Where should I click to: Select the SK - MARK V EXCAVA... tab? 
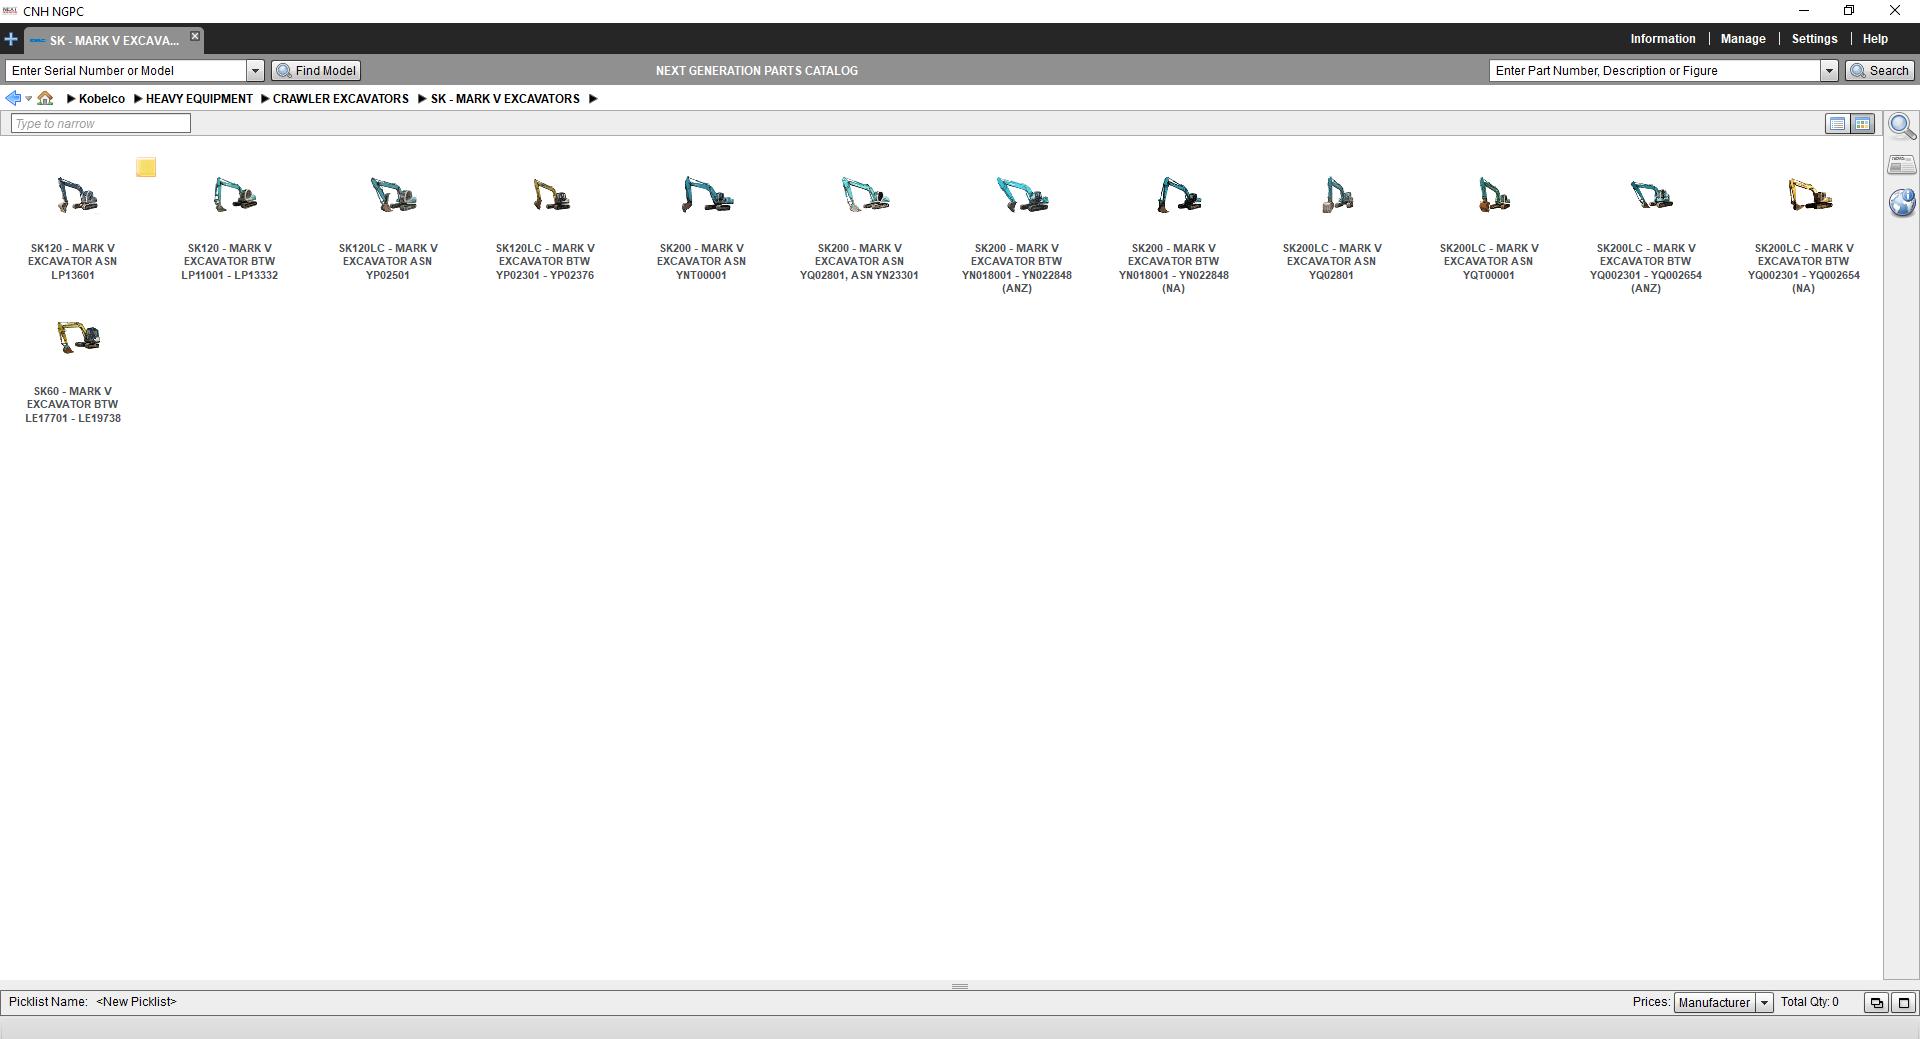(x=114, y=41)
